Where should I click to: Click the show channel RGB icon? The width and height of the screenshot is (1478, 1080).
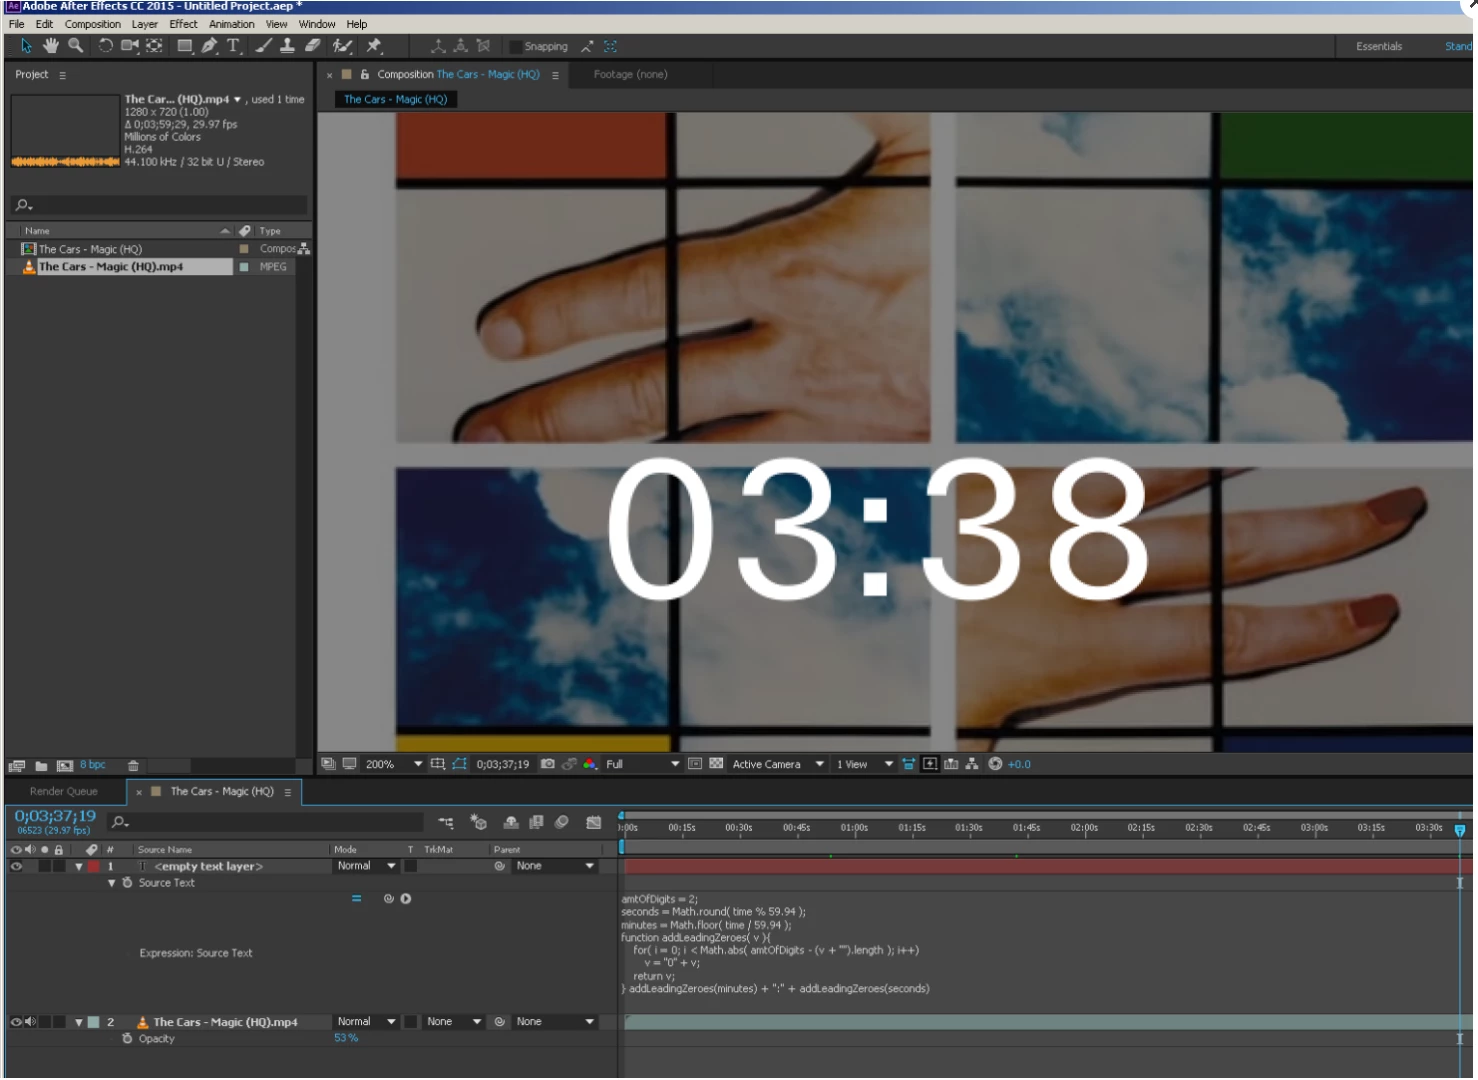[590, 764]
